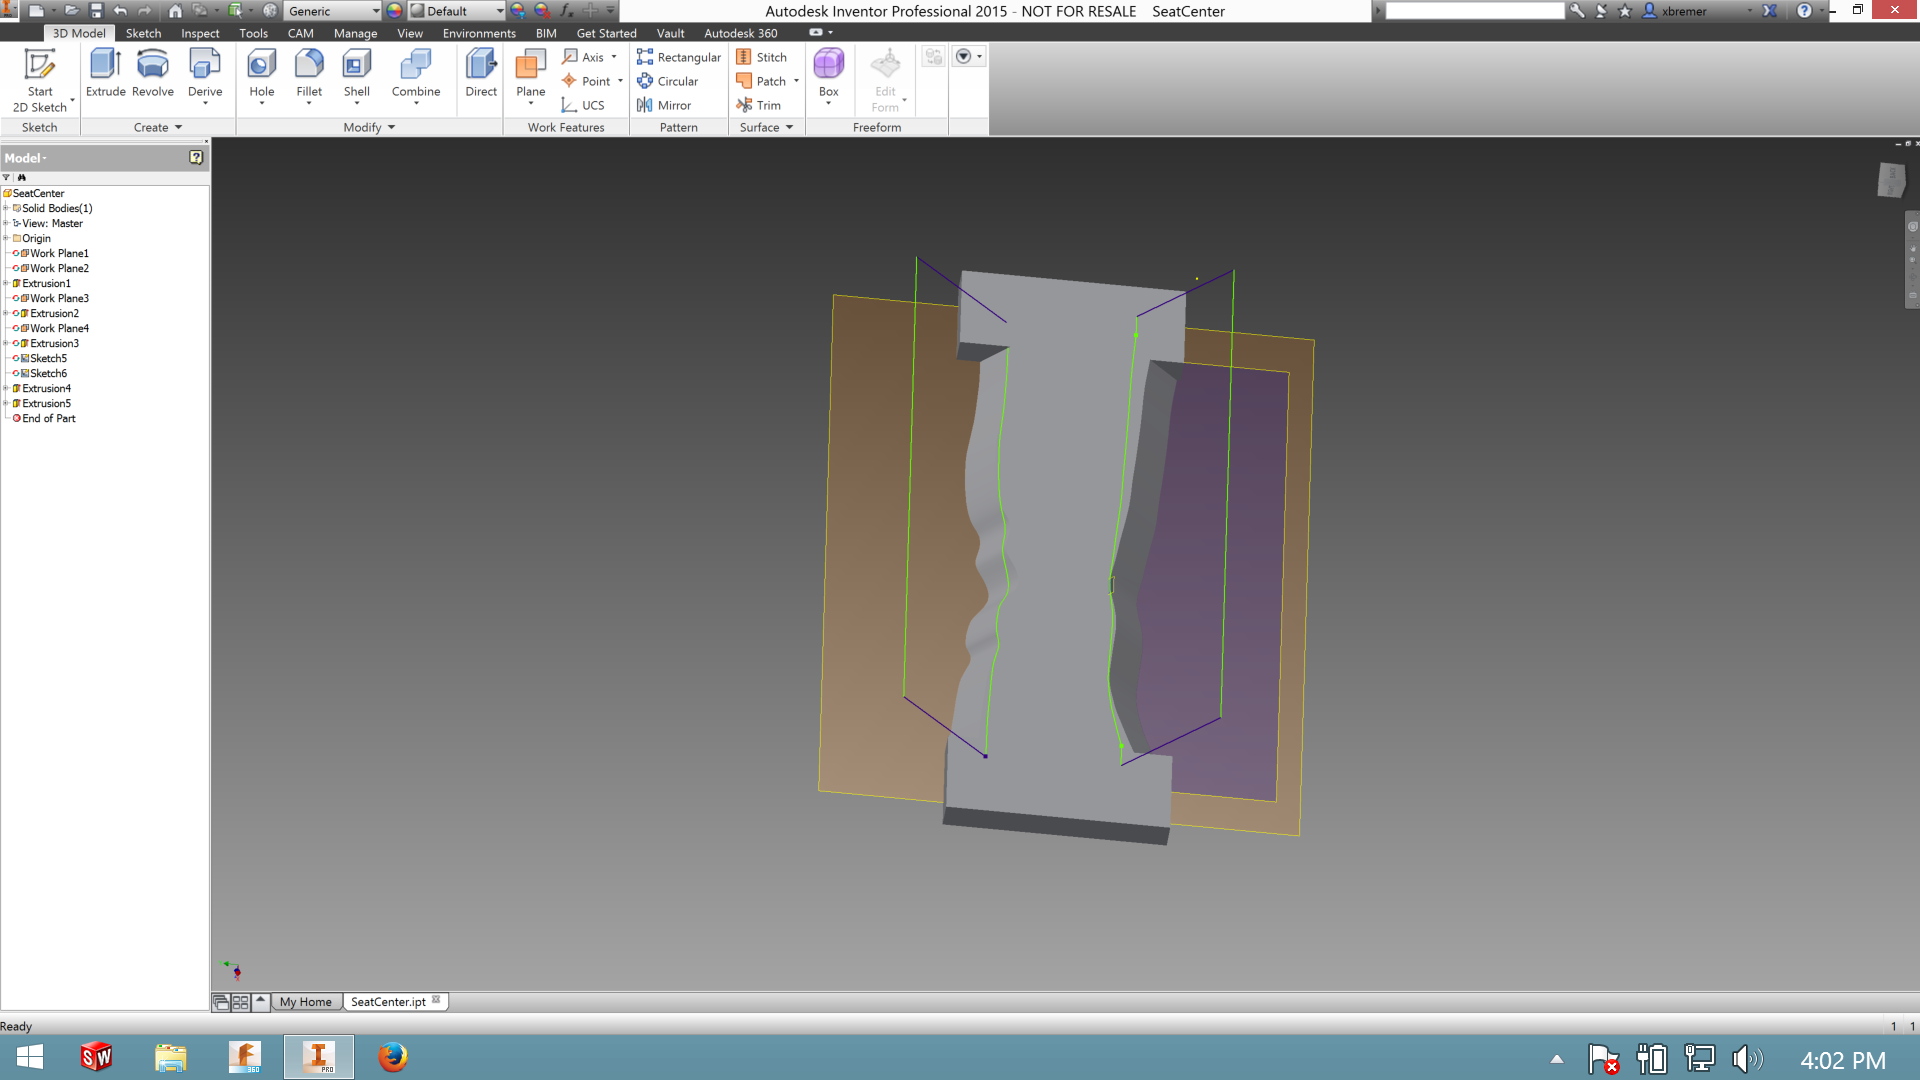1920x1080 pixels.
Task: Select Work Plane1 in the browser
Action: 59,253
